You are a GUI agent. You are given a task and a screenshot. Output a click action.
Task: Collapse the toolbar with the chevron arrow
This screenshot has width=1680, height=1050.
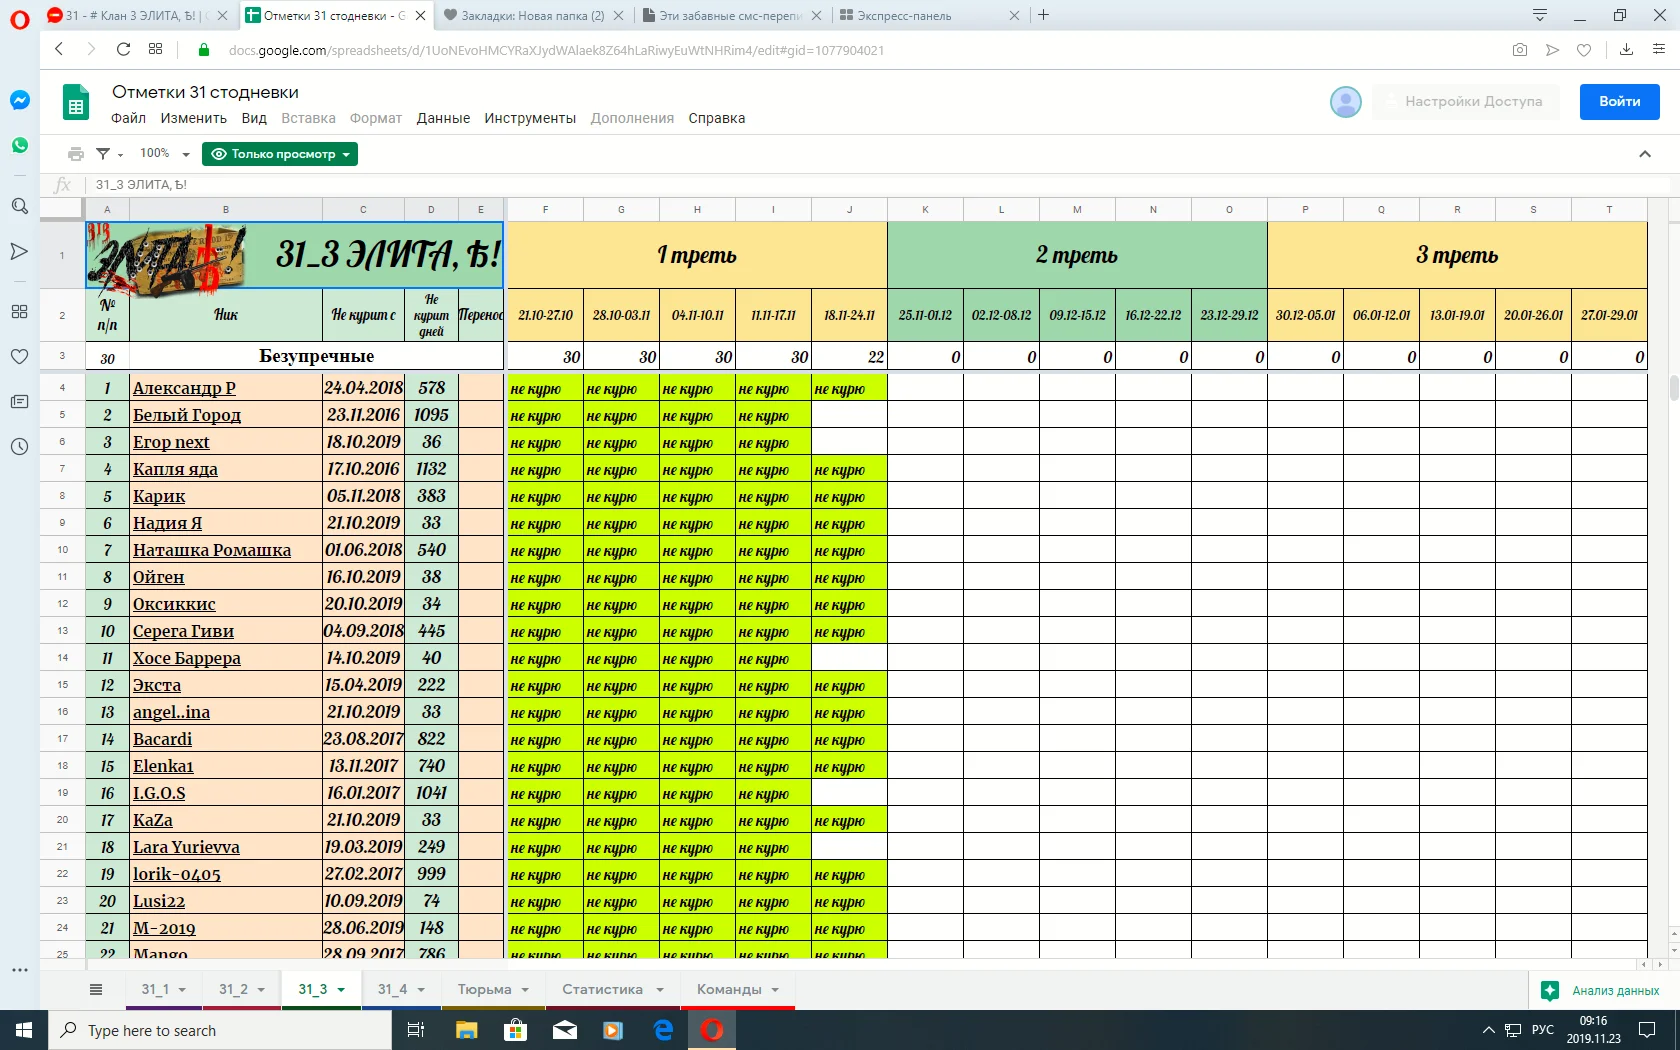point(1645,154)
